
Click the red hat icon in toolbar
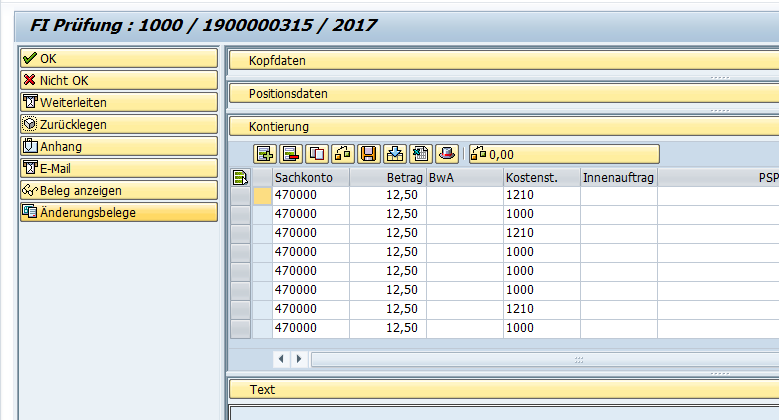(x=447, y=154)
